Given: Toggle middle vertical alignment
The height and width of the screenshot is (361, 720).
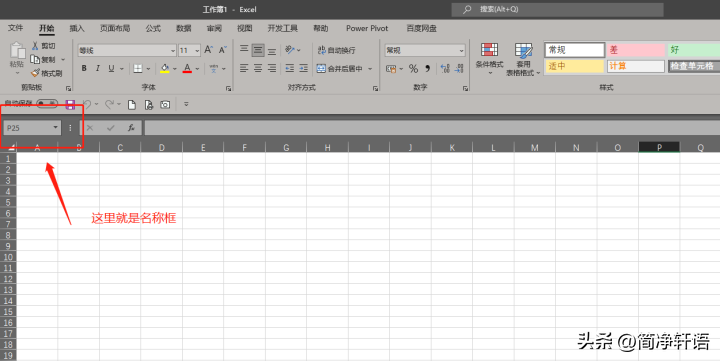Looking at the screenshot, I should (x=258, y=50).
